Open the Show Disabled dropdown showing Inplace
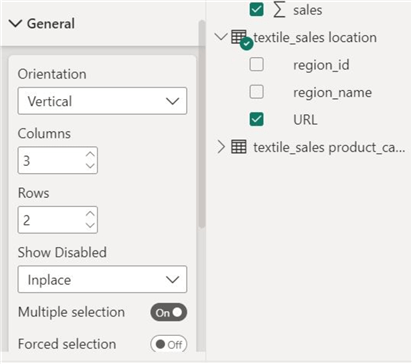The image size is (412, 364). (102, 279)
